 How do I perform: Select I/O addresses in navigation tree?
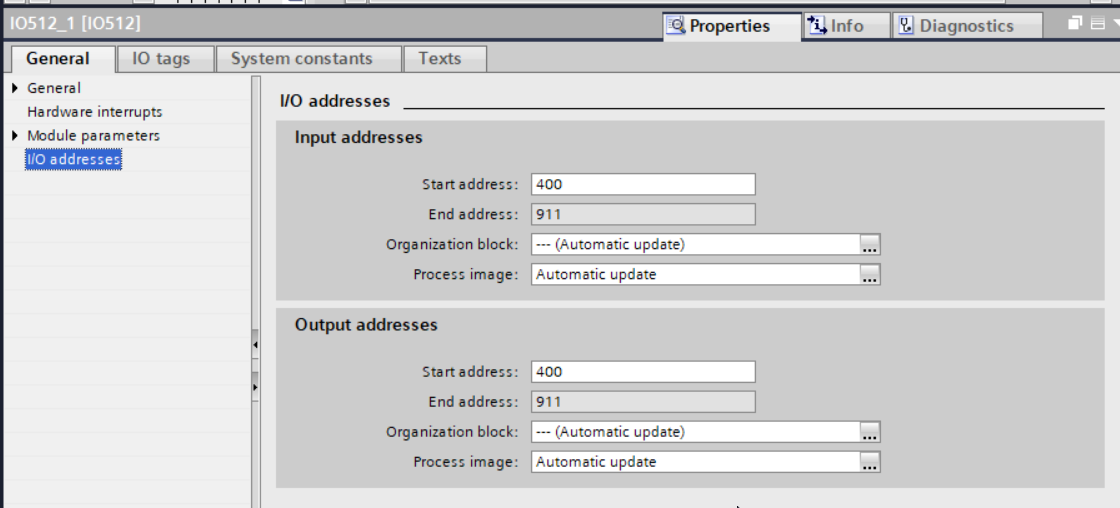[x=73, y=159]
